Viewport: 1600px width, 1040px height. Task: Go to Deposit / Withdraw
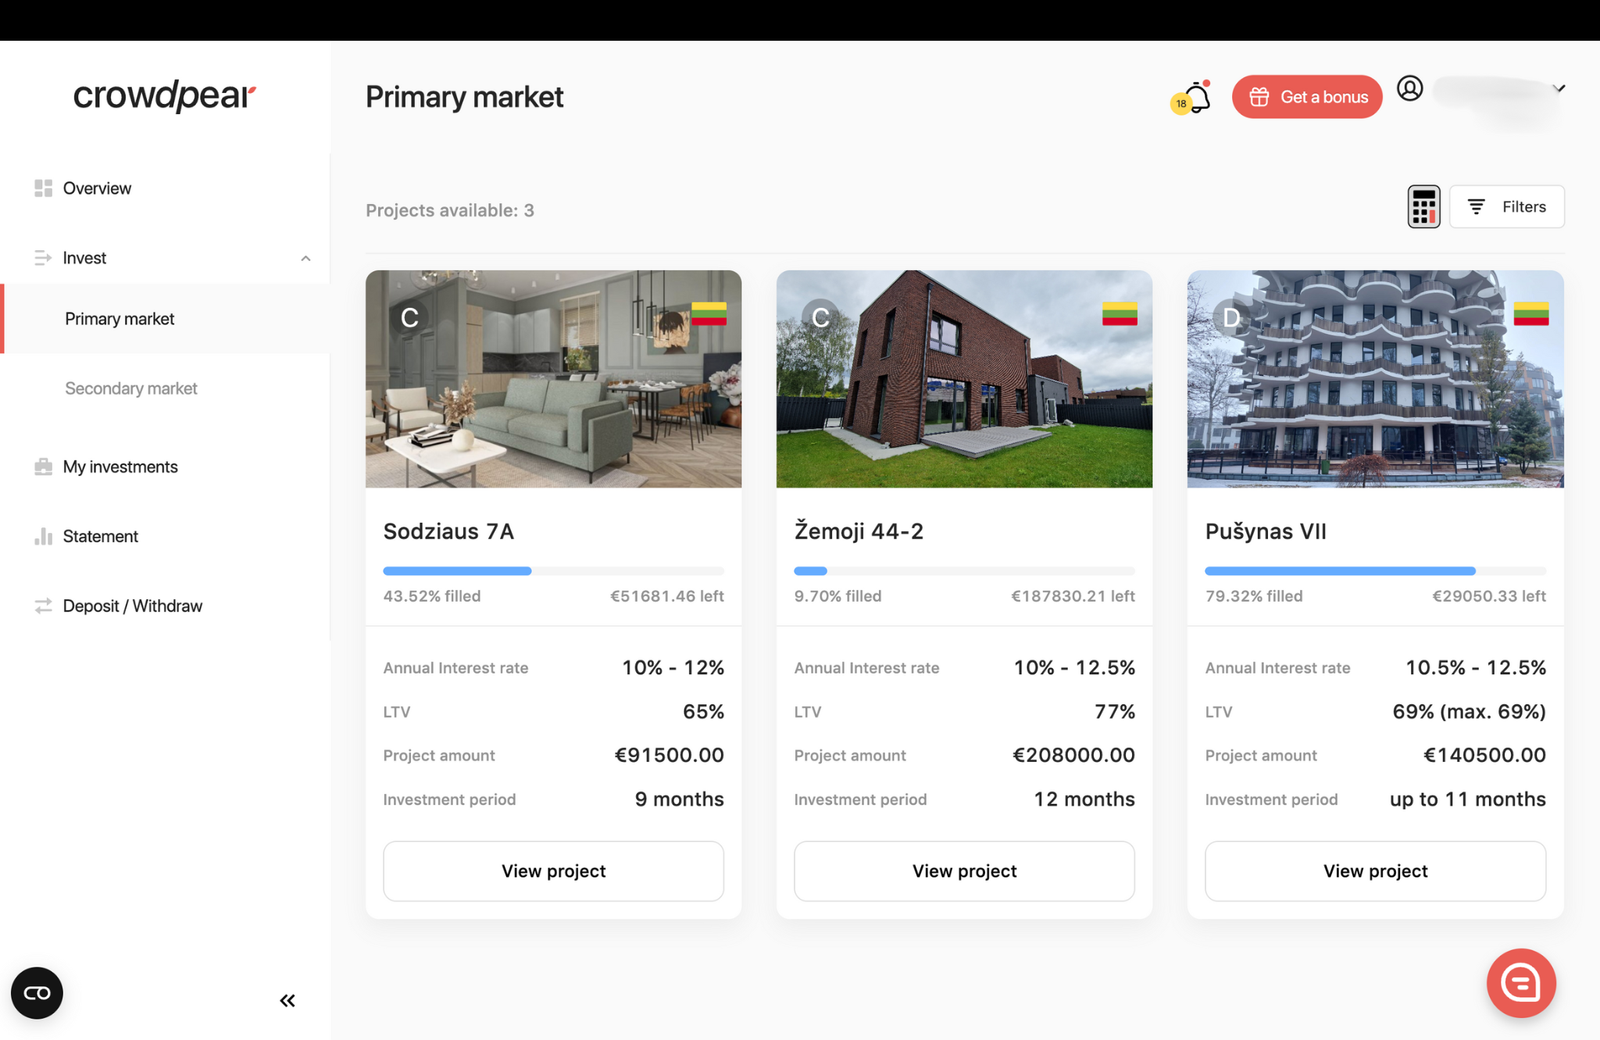pyautogui.click(x=132, y=606)
